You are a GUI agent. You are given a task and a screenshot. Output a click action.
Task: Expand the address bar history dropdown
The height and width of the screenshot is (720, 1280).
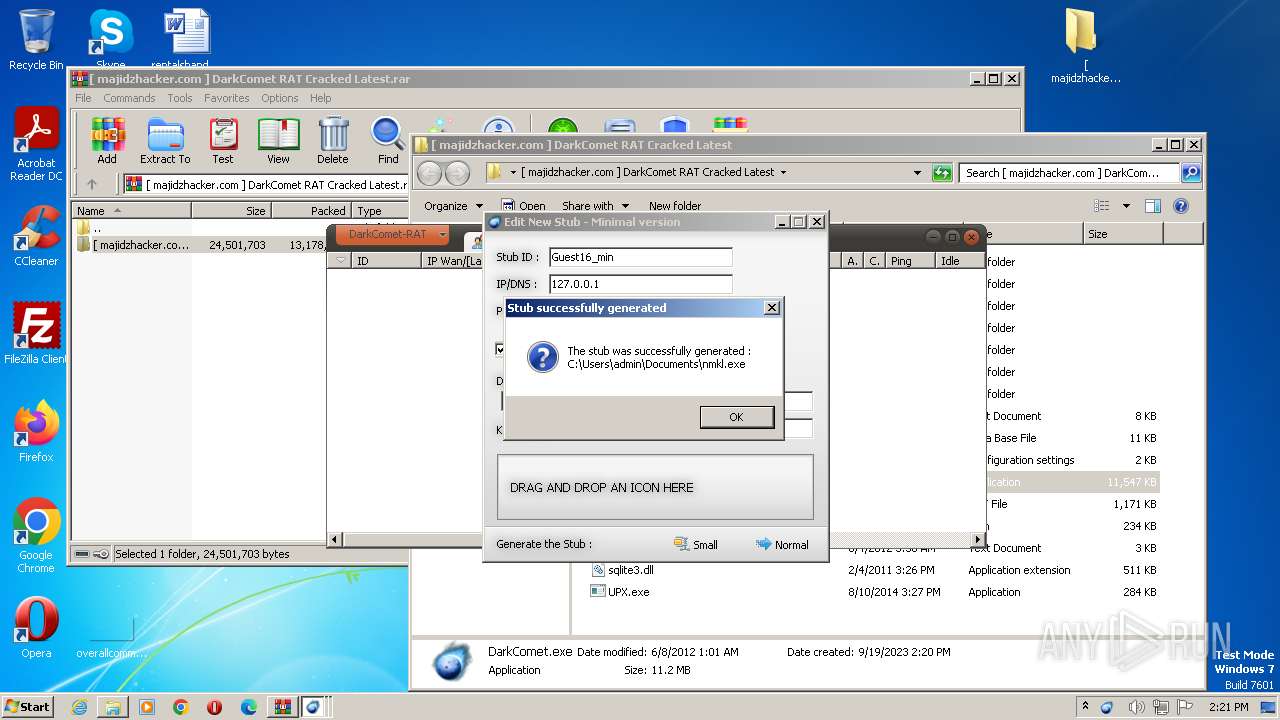(917, 173)
